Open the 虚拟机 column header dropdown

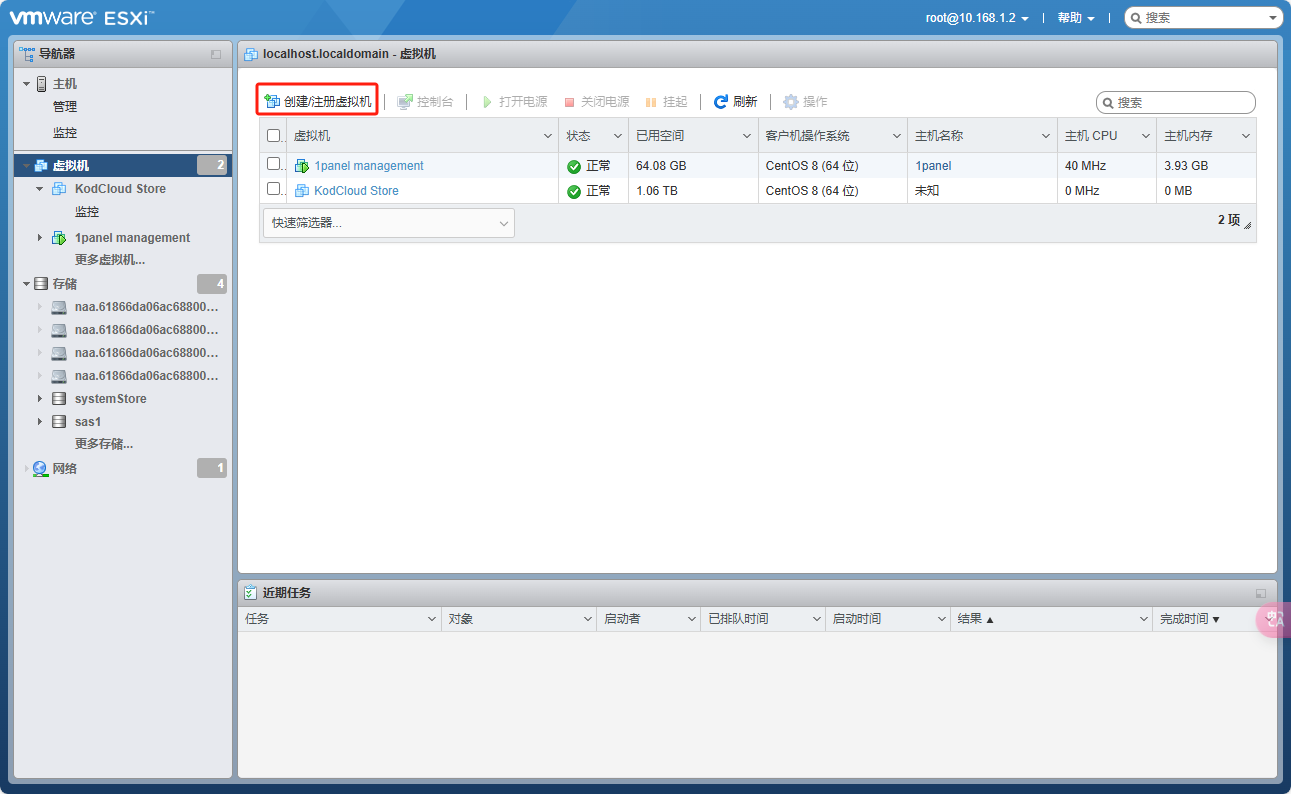[x=548, y=136]
